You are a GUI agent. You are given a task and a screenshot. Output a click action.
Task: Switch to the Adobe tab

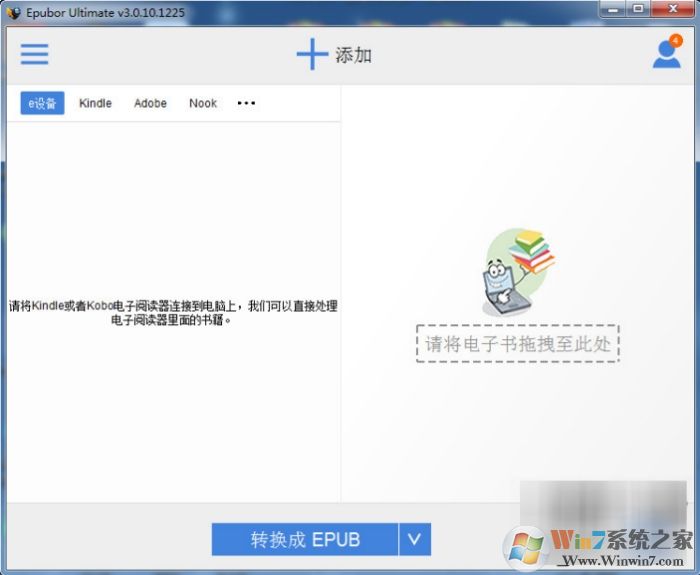(150, 103)
